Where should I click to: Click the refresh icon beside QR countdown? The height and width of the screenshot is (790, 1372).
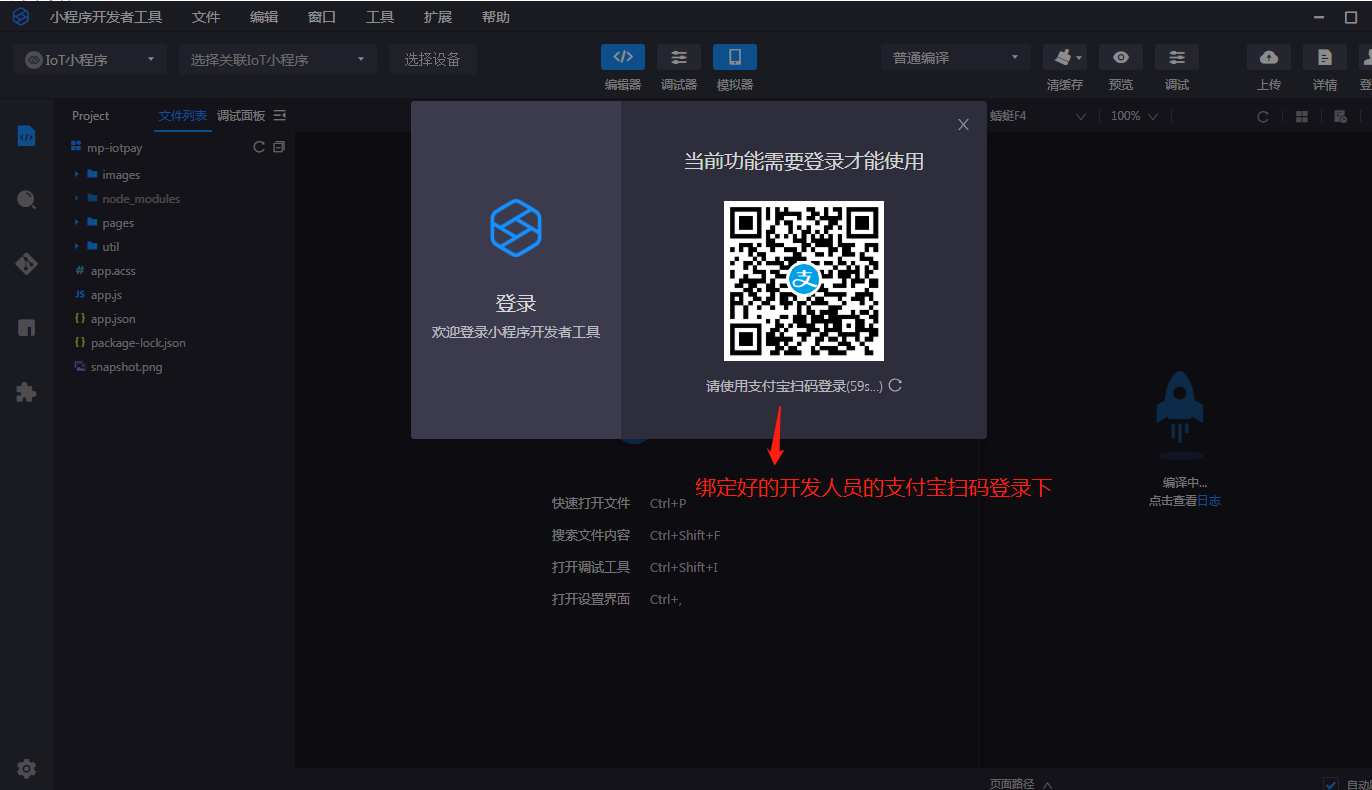[x=895, y=385]
